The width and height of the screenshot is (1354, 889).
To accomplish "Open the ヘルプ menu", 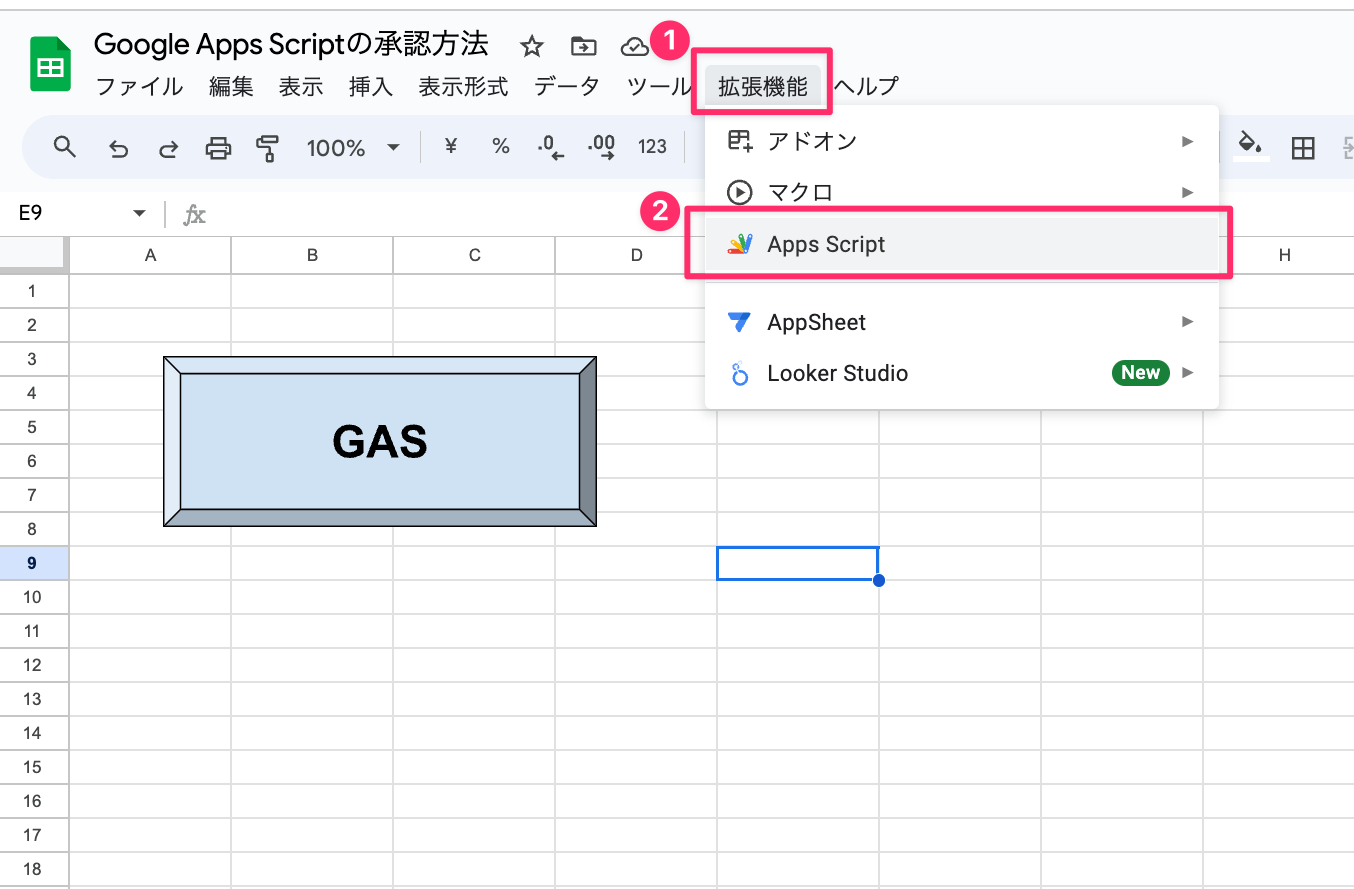I will click(x=866, y=87).
